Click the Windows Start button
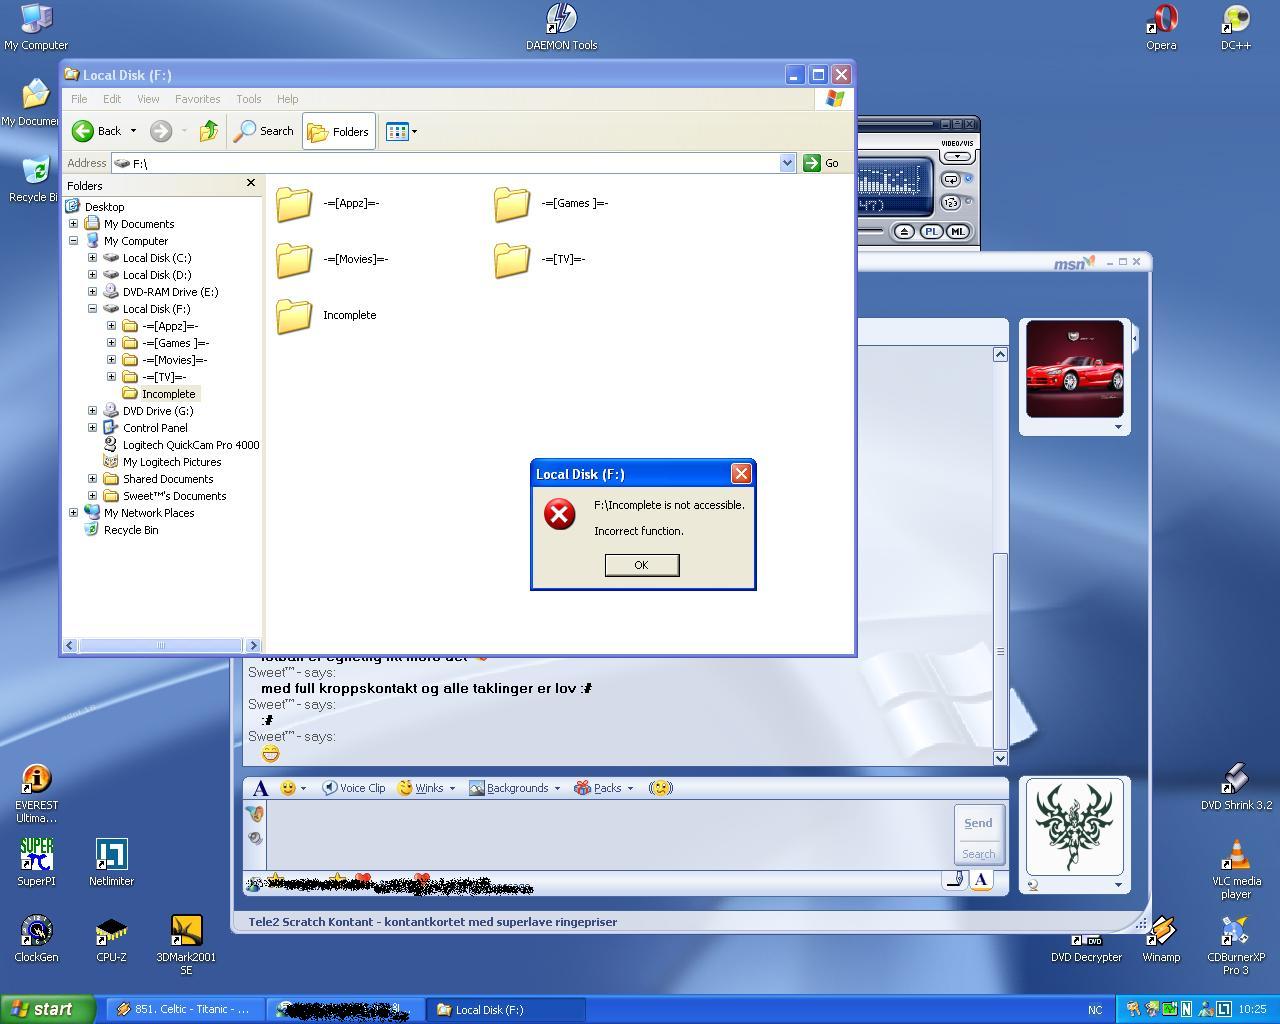The width and height of the screenshot is (1280, 1024). click(47, 1009)
